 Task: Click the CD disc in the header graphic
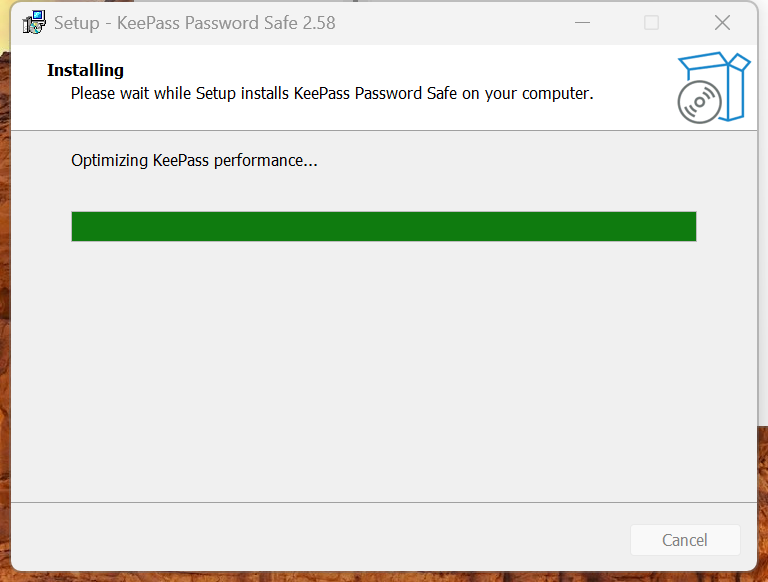(698, 101)
